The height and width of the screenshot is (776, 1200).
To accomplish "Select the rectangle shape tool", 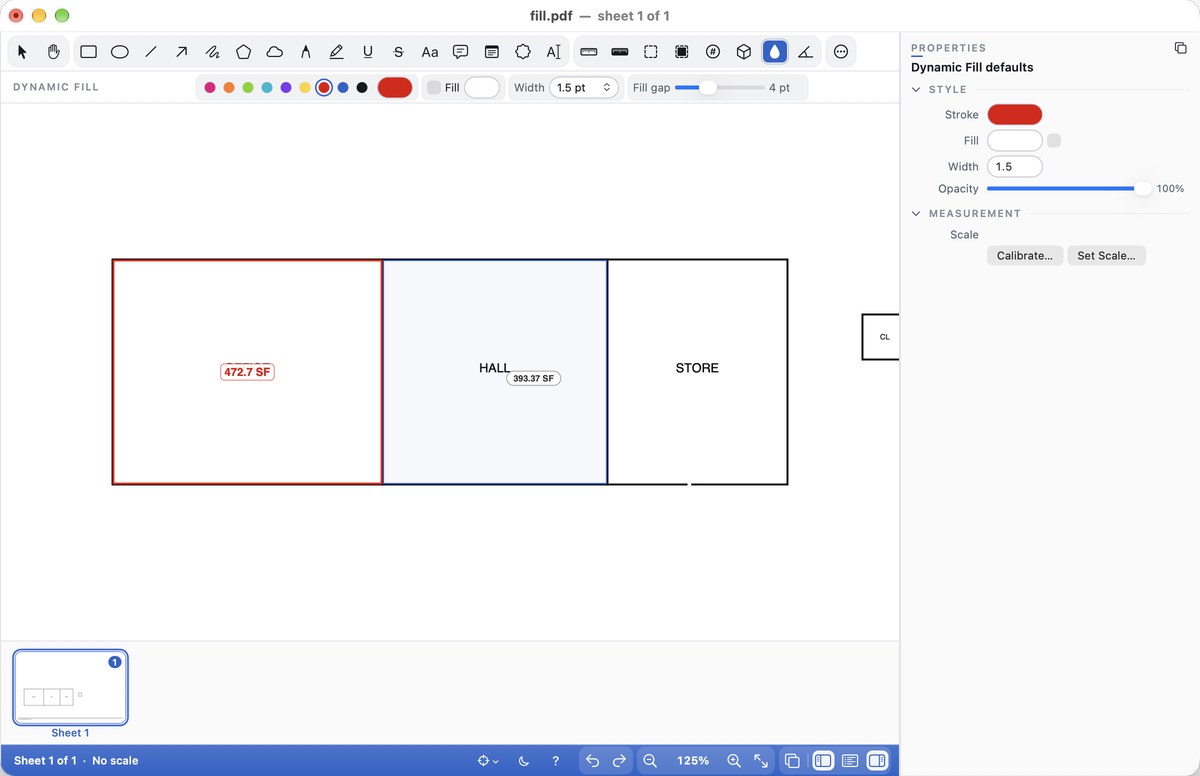I will click(88, 51).
